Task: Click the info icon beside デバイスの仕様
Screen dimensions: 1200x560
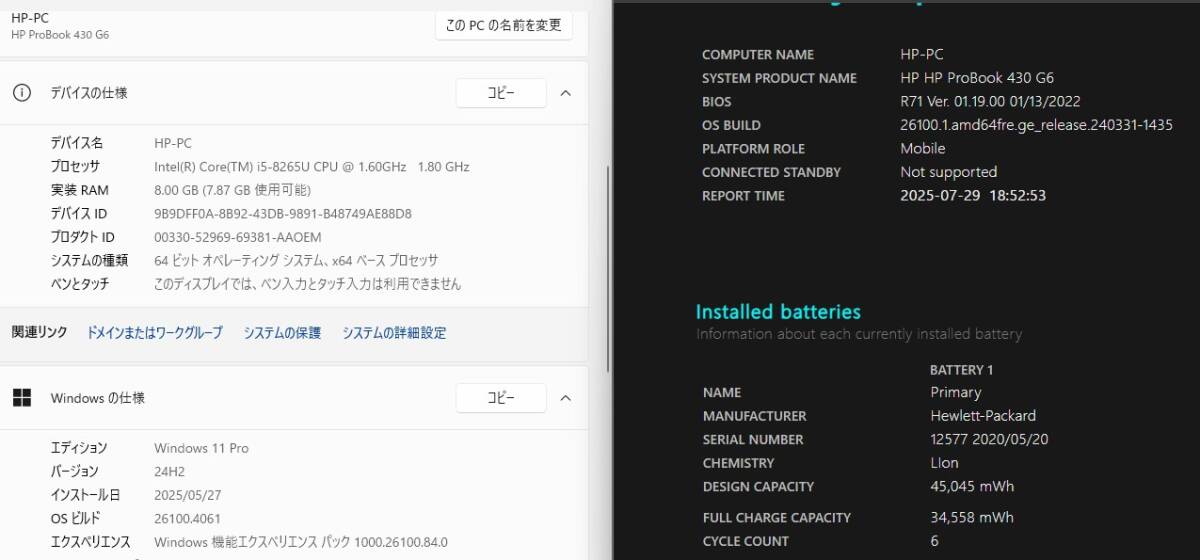Action: [21, 93]
